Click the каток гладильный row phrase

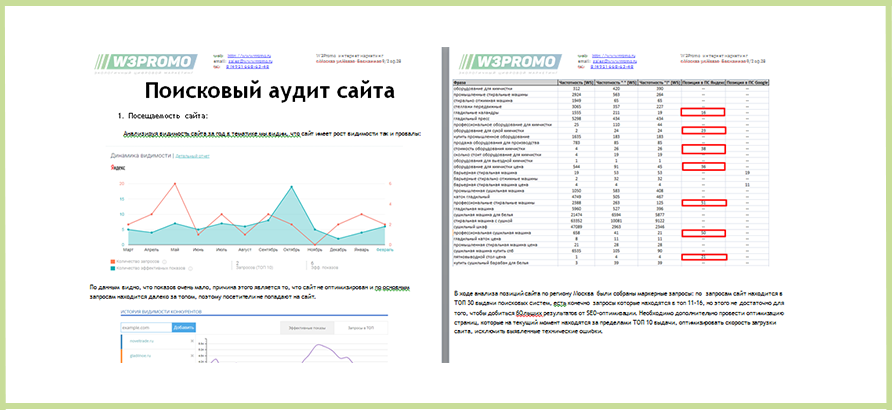(x=472, y=197)
